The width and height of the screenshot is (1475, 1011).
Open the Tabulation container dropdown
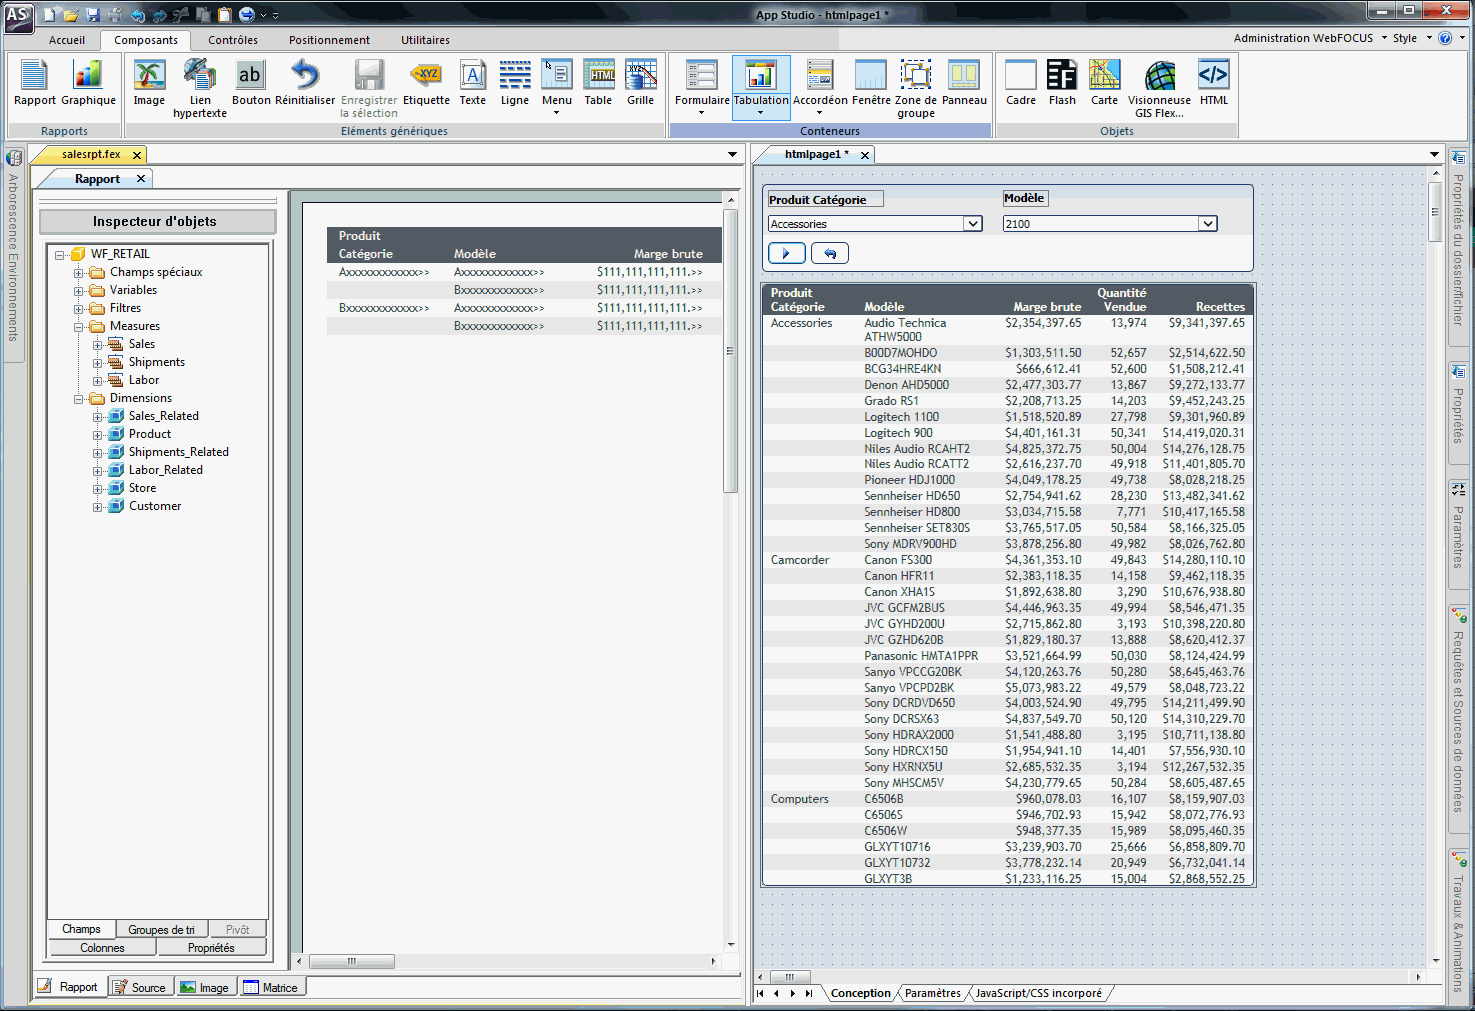[761, 112]
